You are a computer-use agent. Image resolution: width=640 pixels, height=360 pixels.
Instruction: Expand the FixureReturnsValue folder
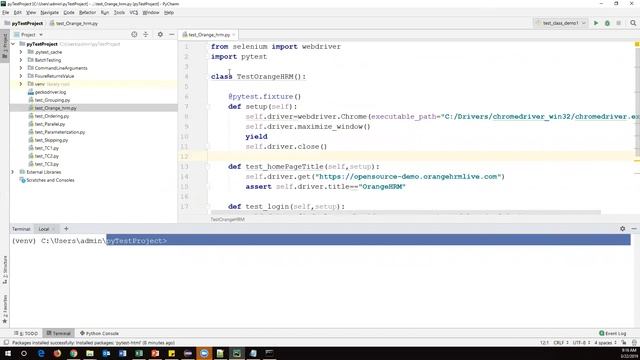(x=21, y=76)
